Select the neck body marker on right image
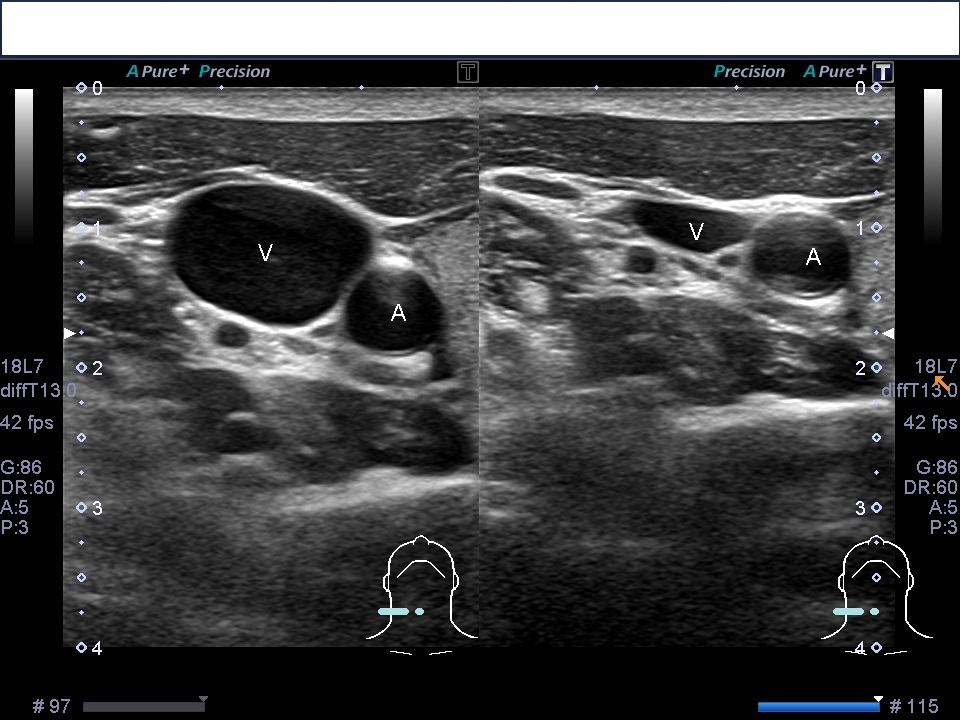Viewport: 960px width, 720px height. tap(877, 594)
